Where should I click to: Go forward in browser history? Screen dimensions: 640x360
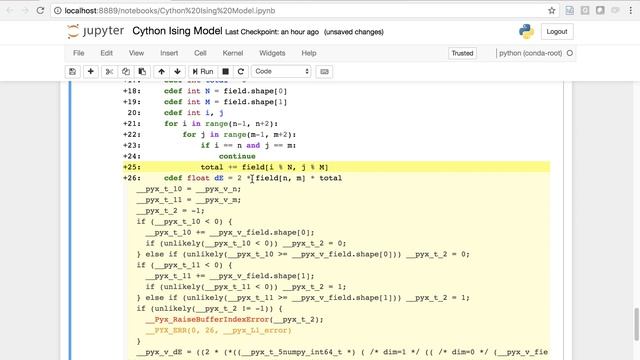pyautogui.click(x=25, y=11)
